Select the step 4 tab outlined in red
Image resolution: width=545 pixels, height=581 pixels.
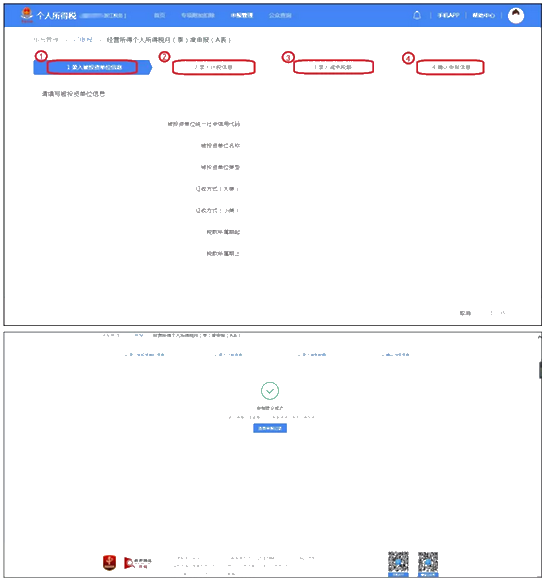451,67
